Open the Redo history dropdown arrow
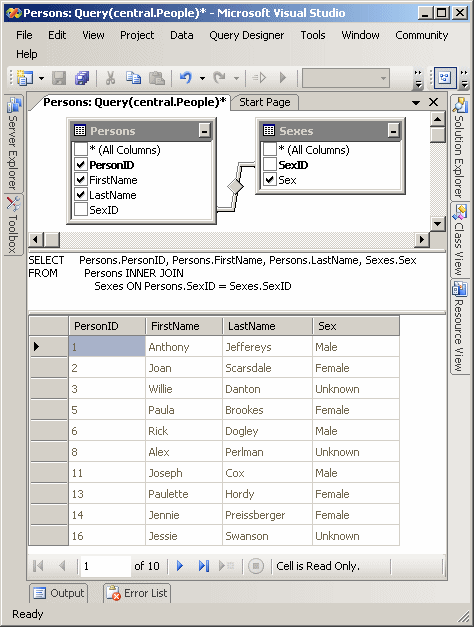The height and width of the screenshot is (627, 474). (236, 78)
